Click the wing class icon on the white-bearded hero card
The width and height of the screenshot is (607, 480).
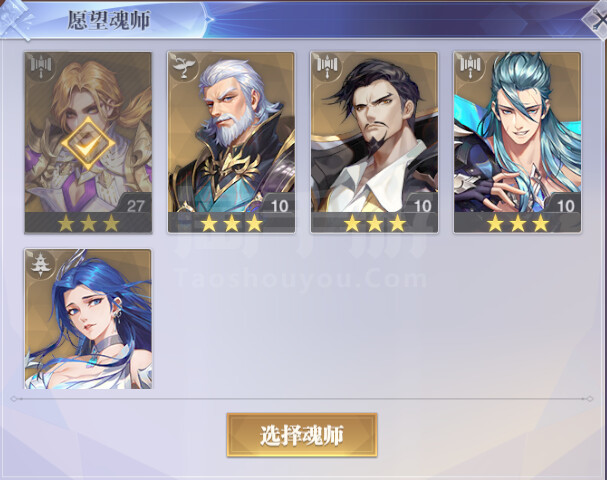[x=184, y=68]
